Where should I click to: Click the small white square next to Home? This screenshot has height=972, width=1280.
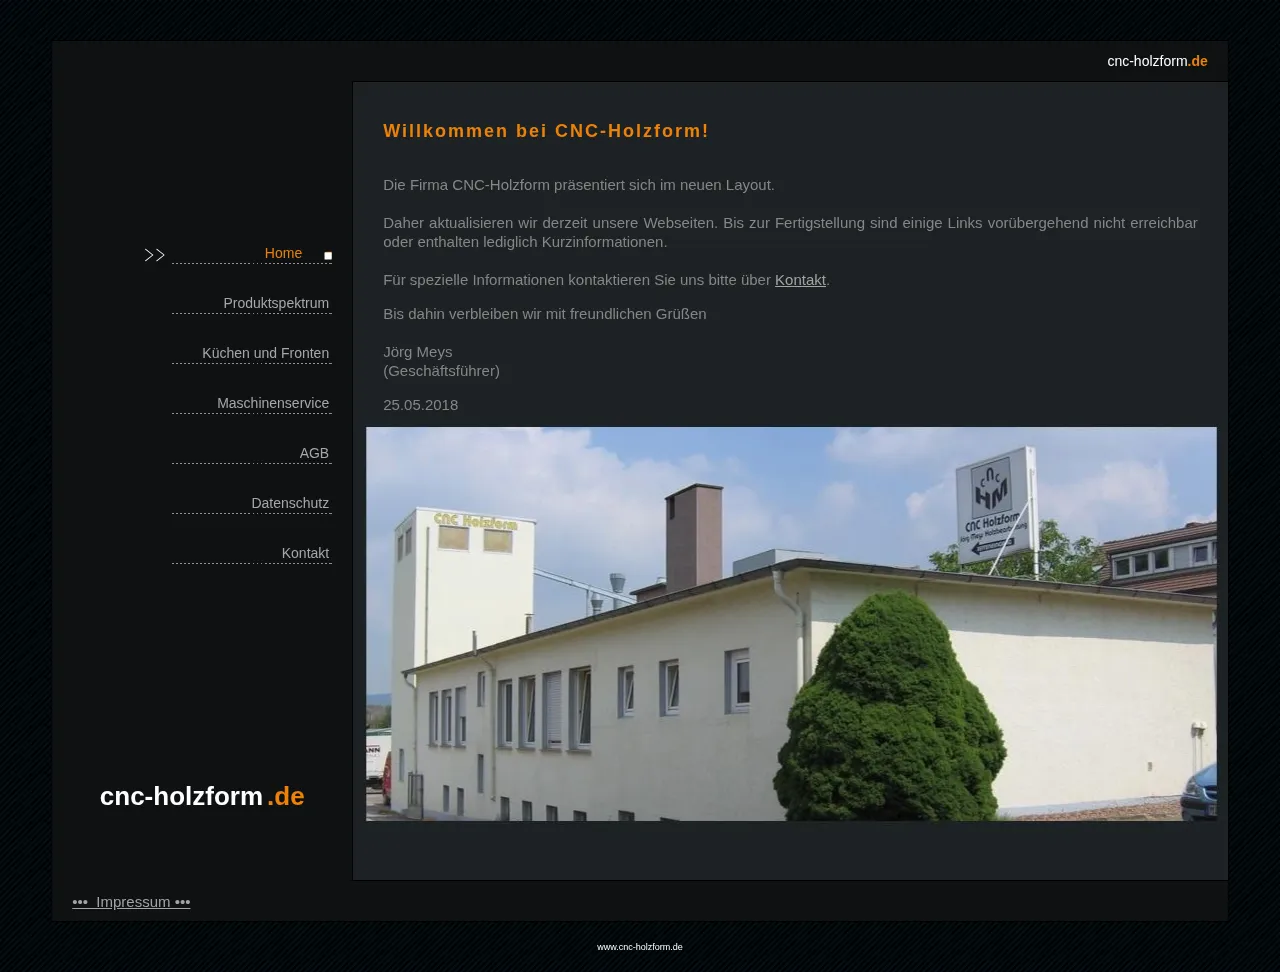pos(328,256)
